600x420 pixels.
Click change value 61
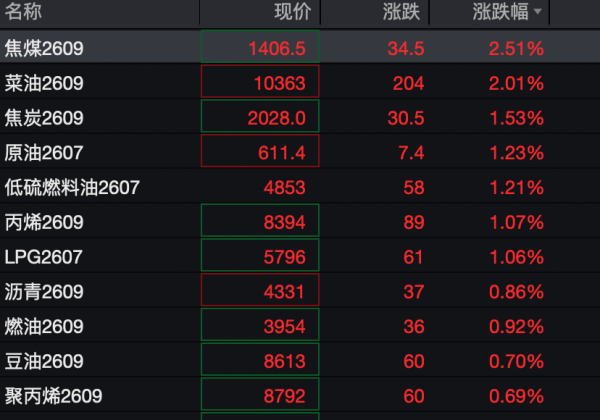(x=413, y=257)
